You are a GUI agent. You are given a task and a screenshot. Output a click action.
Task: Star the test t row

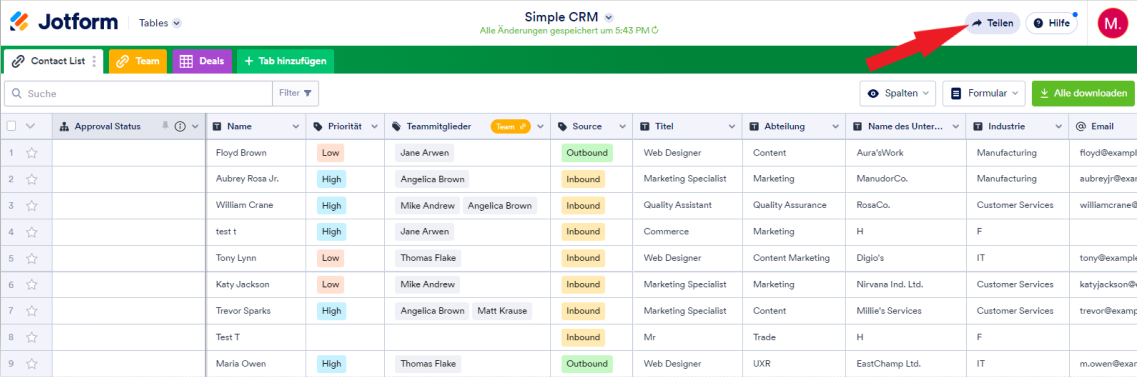pos(31,232)
